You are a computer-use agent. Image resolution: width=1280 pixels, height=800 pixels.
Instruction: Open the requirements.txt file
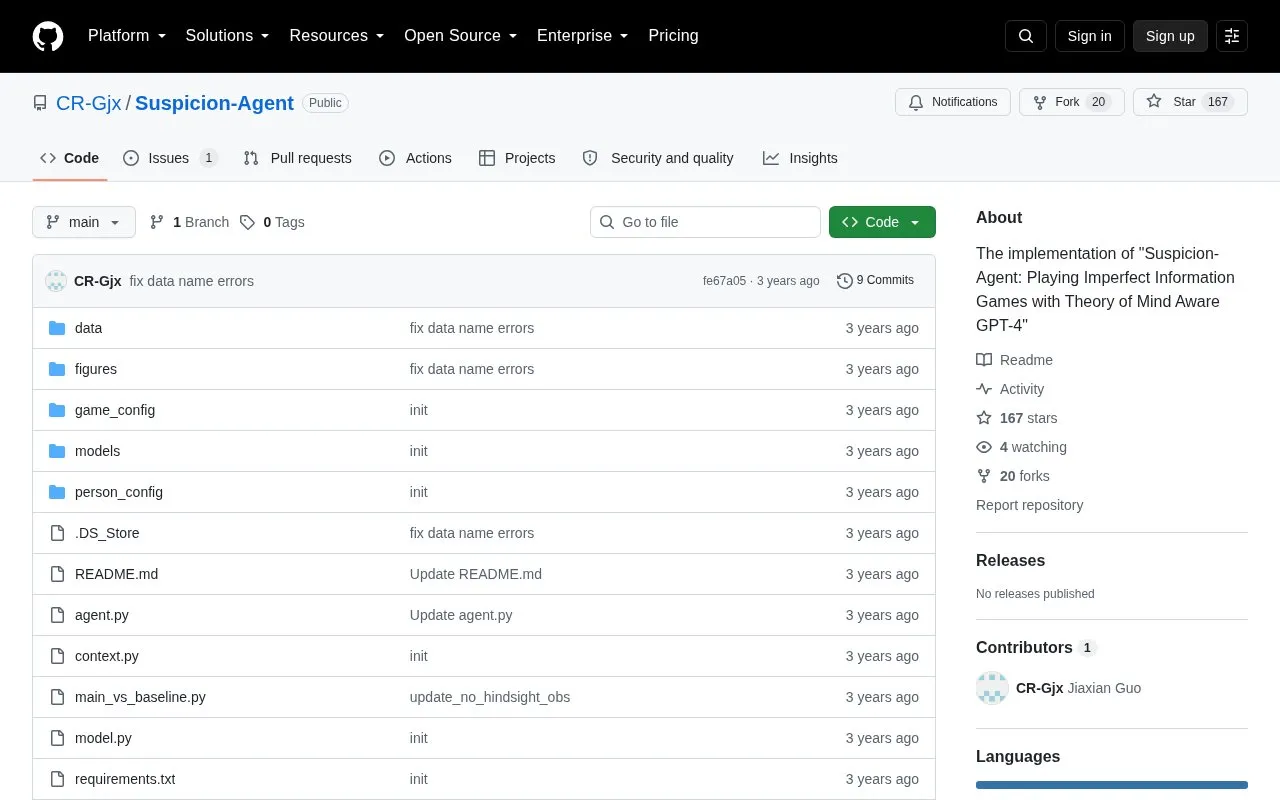click(x=125, y=779)
